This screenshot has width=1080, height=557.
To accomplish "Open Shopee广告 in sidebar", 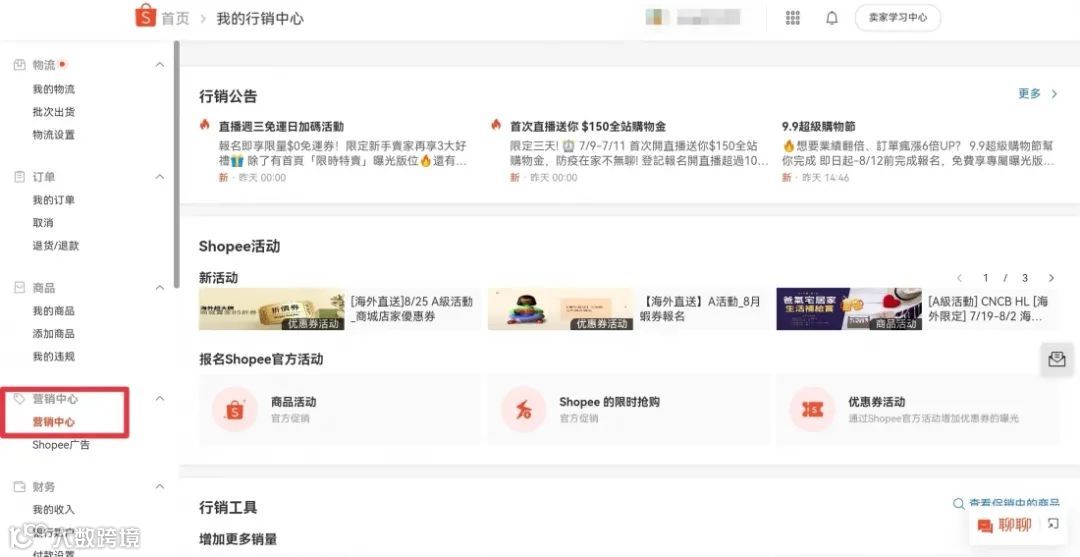I will point(61,445).
